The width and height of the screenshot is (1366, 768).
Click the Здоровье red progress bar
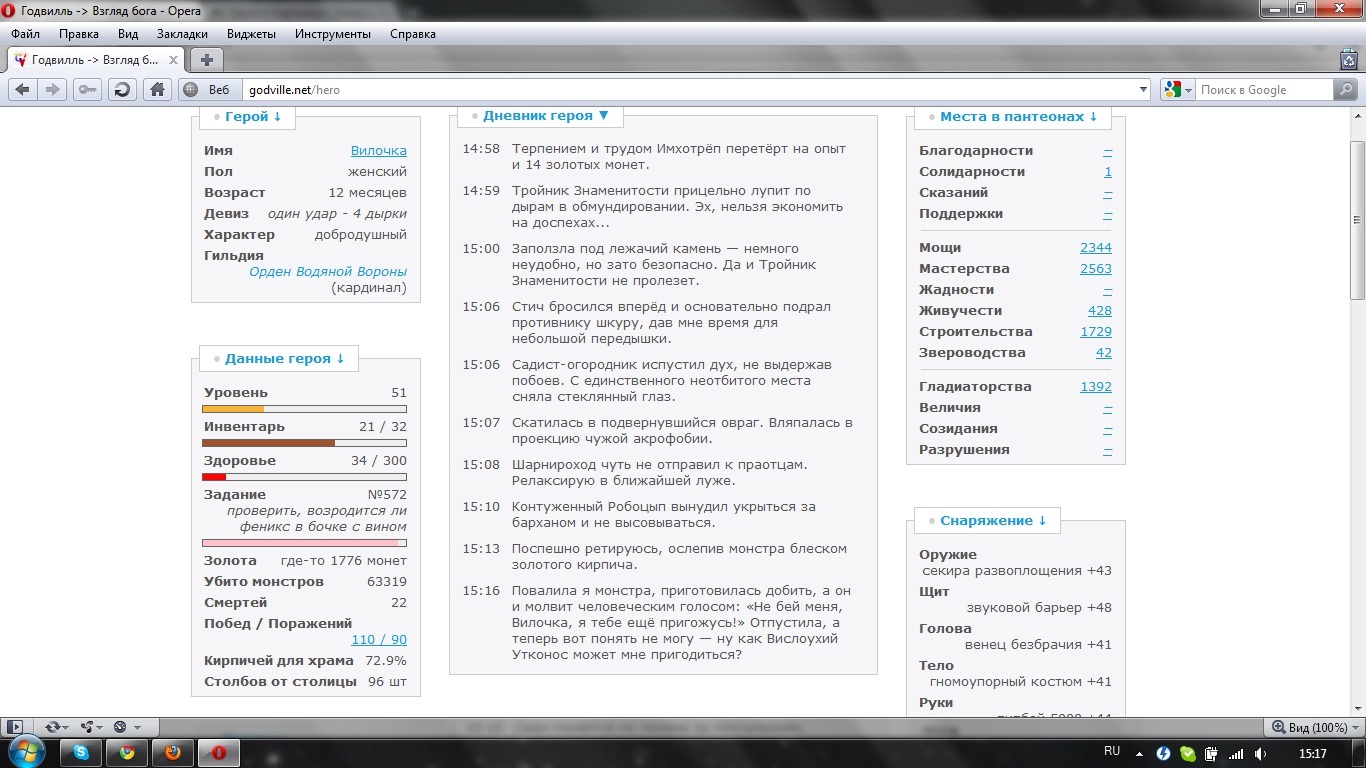305,477
